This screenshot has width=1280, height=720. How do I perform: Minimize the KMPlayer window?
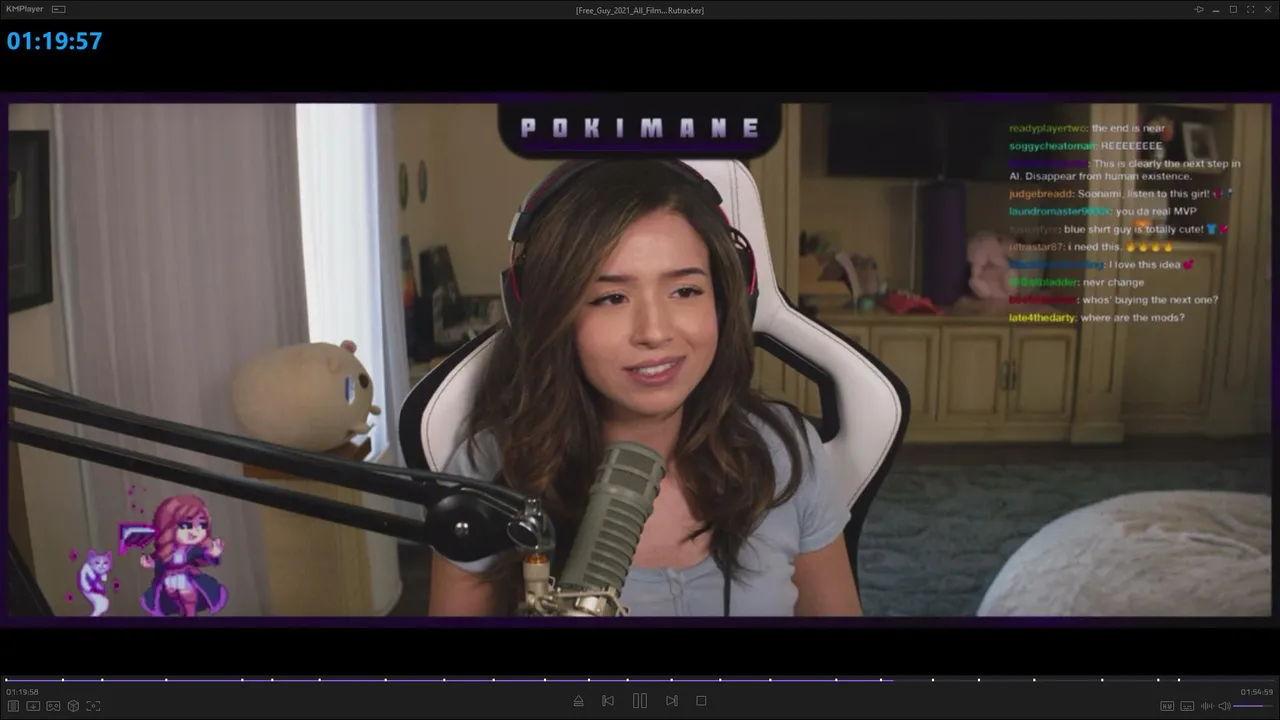coord(1216,9)
